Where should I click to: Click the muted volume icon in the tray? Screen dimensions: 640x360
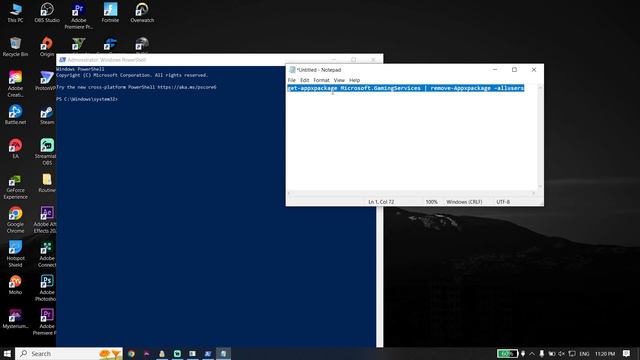coord(562,353)
